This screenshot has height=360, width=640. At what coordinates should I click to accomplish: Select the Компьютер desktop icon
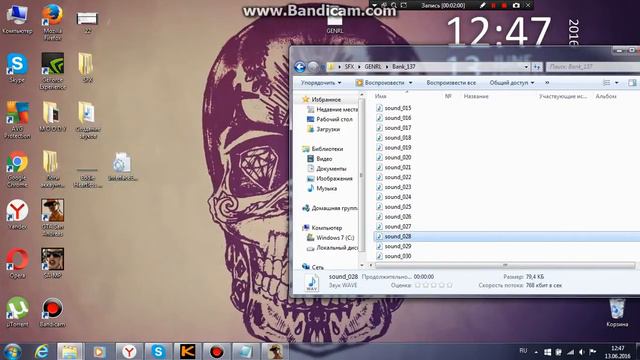pyautogui.click(x=17, y=20)
